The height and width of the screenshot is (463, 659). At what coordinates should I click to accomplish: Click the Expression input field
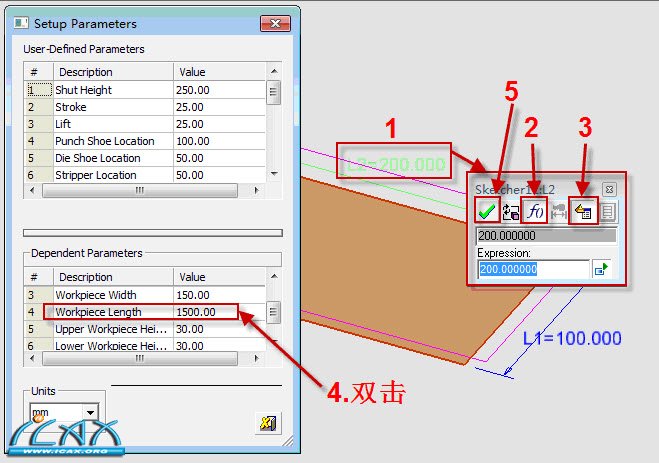click(533, 269)
